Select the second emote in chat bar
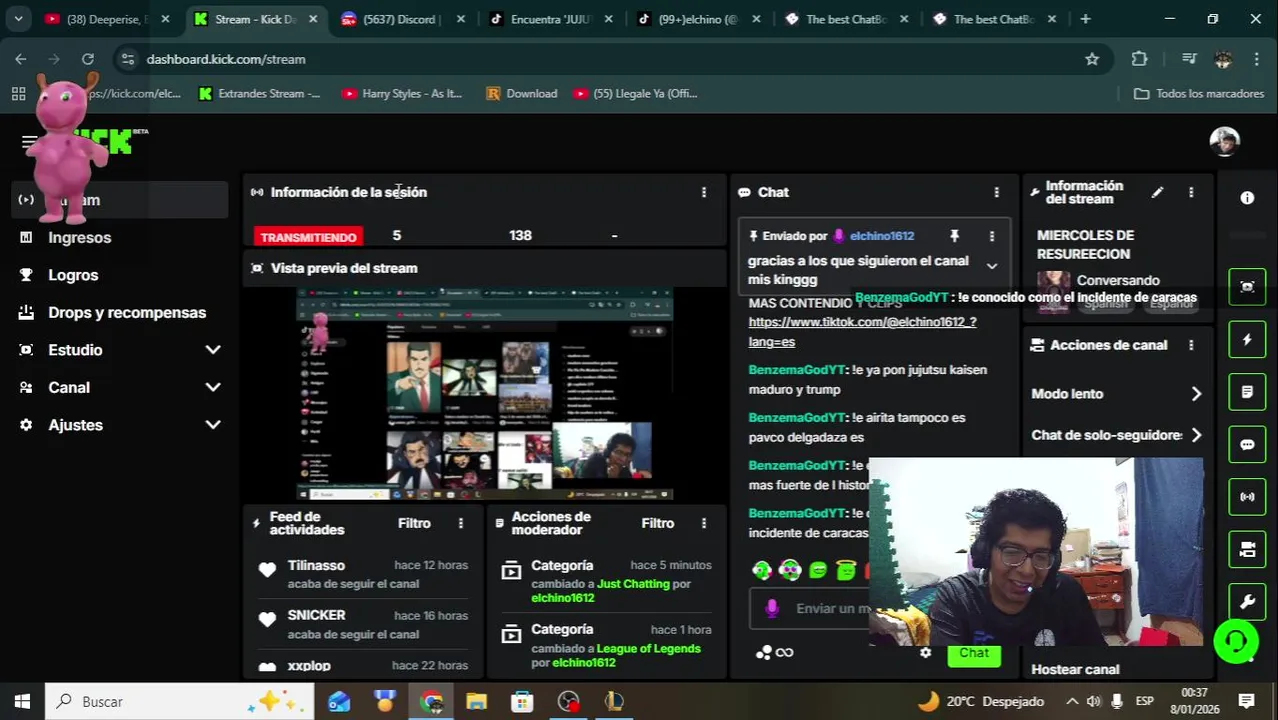This screenshot has width=1278, height=720. point(790,571)
